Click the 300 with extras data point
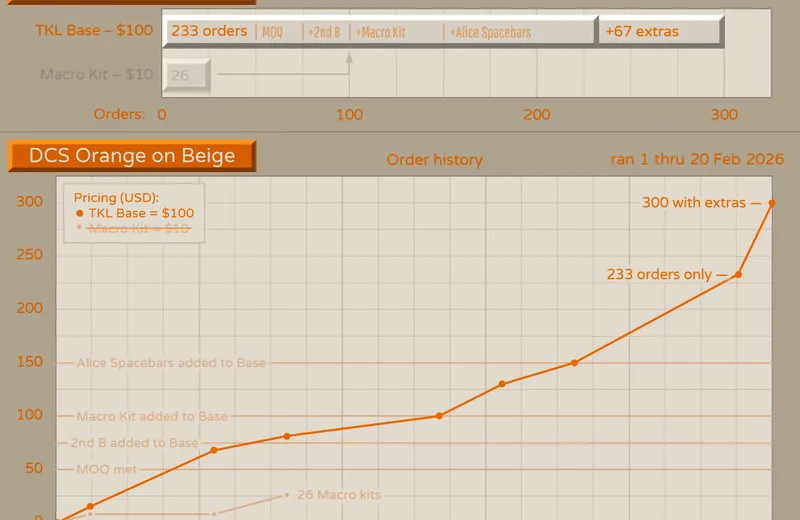 [x=772, y=203]
